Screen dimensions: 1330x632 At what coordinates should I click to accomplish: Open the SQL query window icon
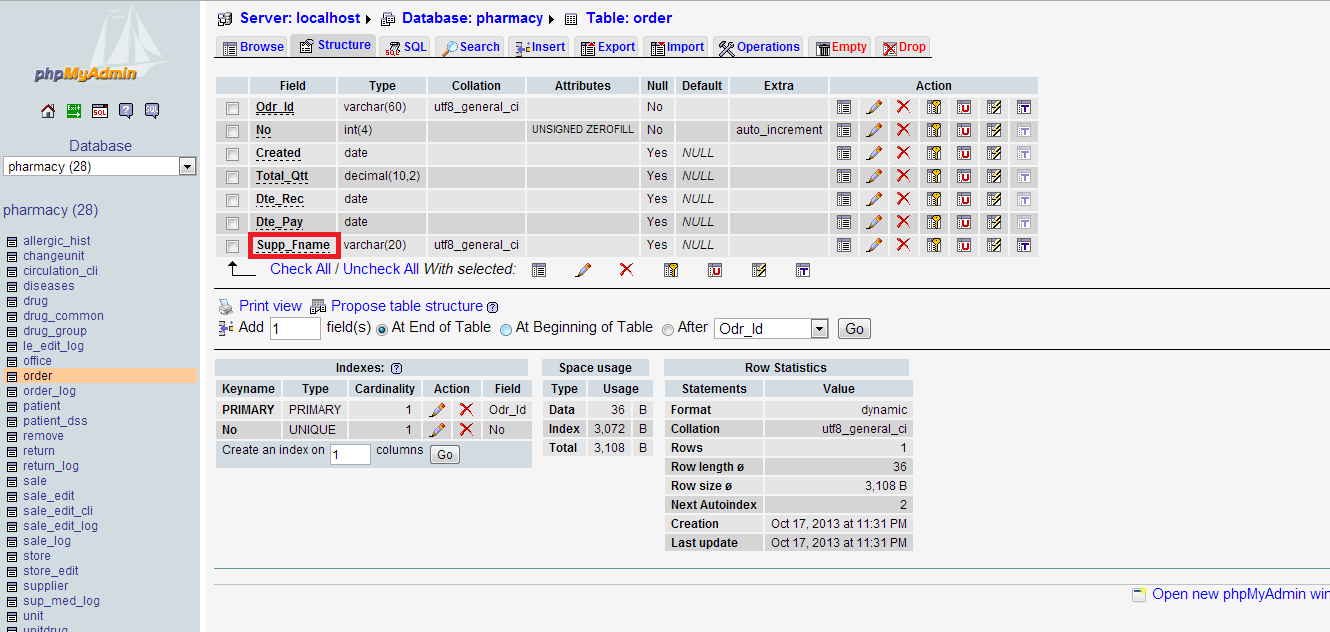pos(100,111)
